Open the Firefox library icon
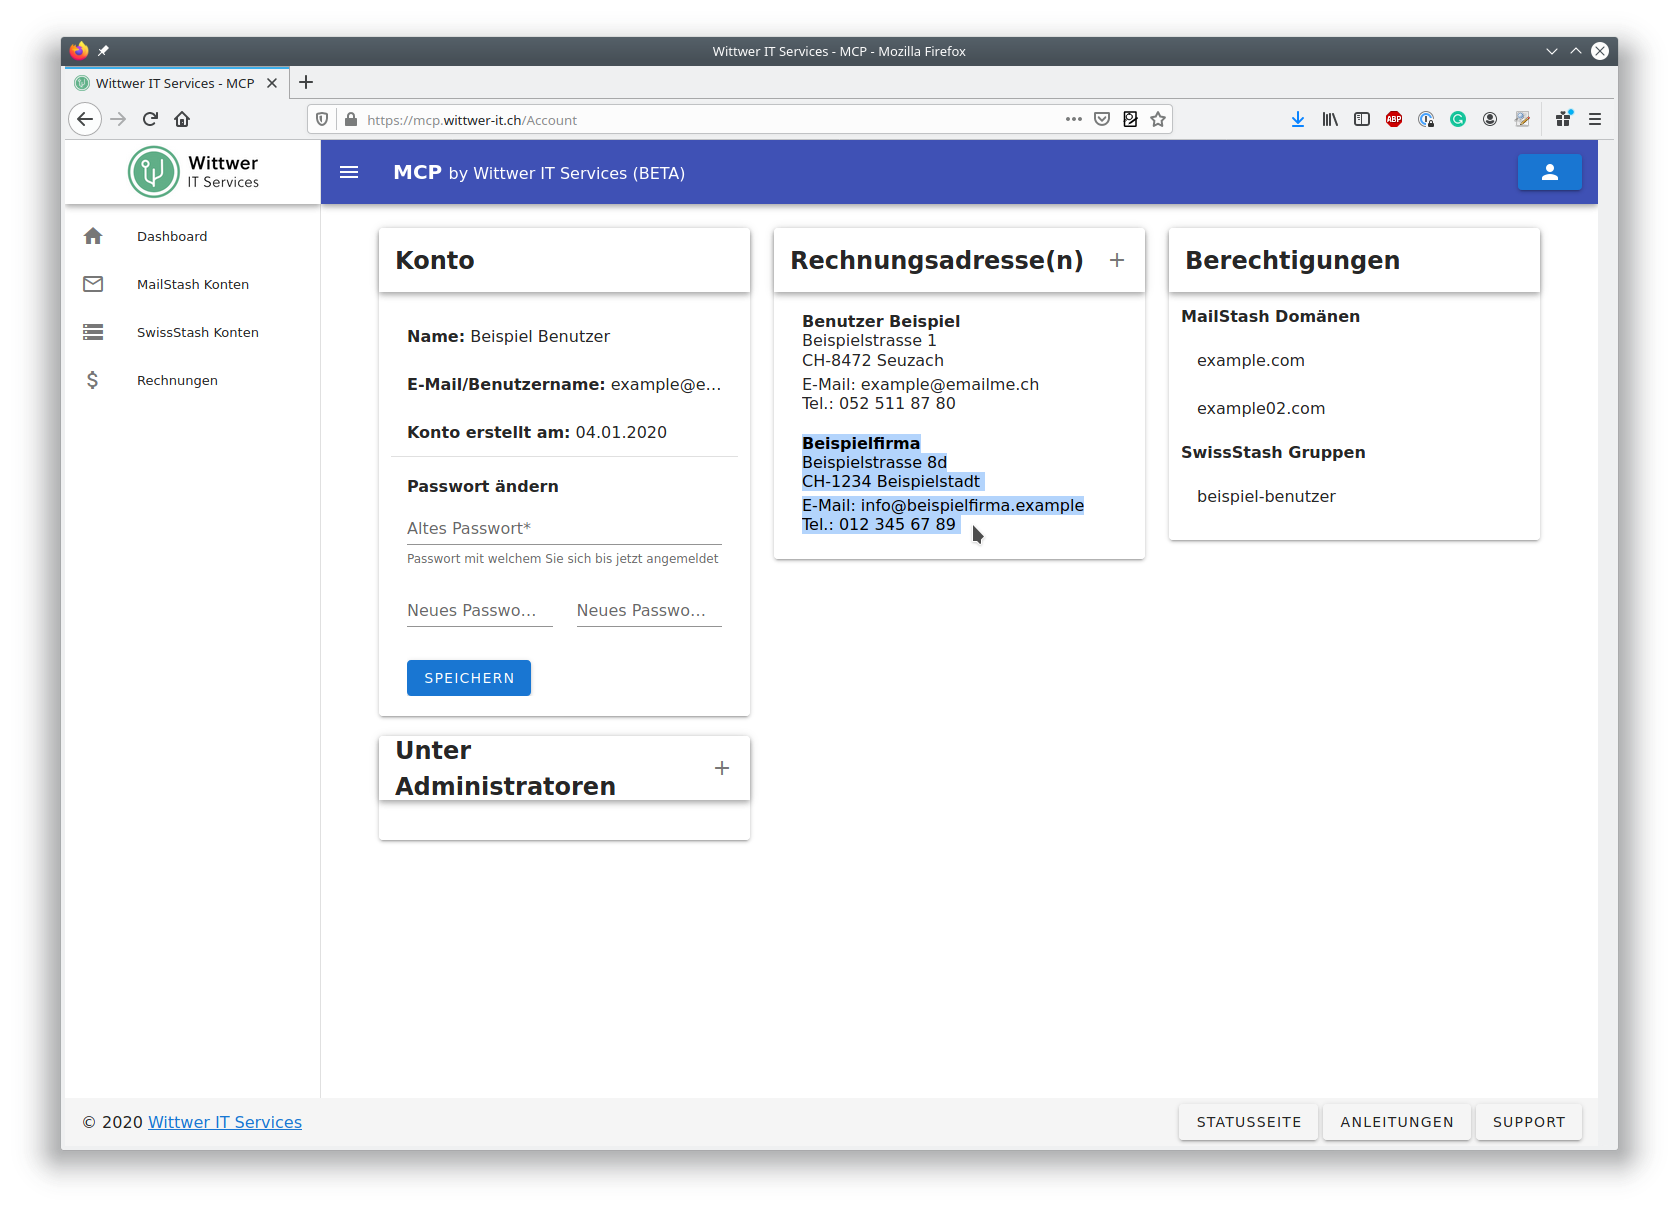 [x=1330, y=119]
